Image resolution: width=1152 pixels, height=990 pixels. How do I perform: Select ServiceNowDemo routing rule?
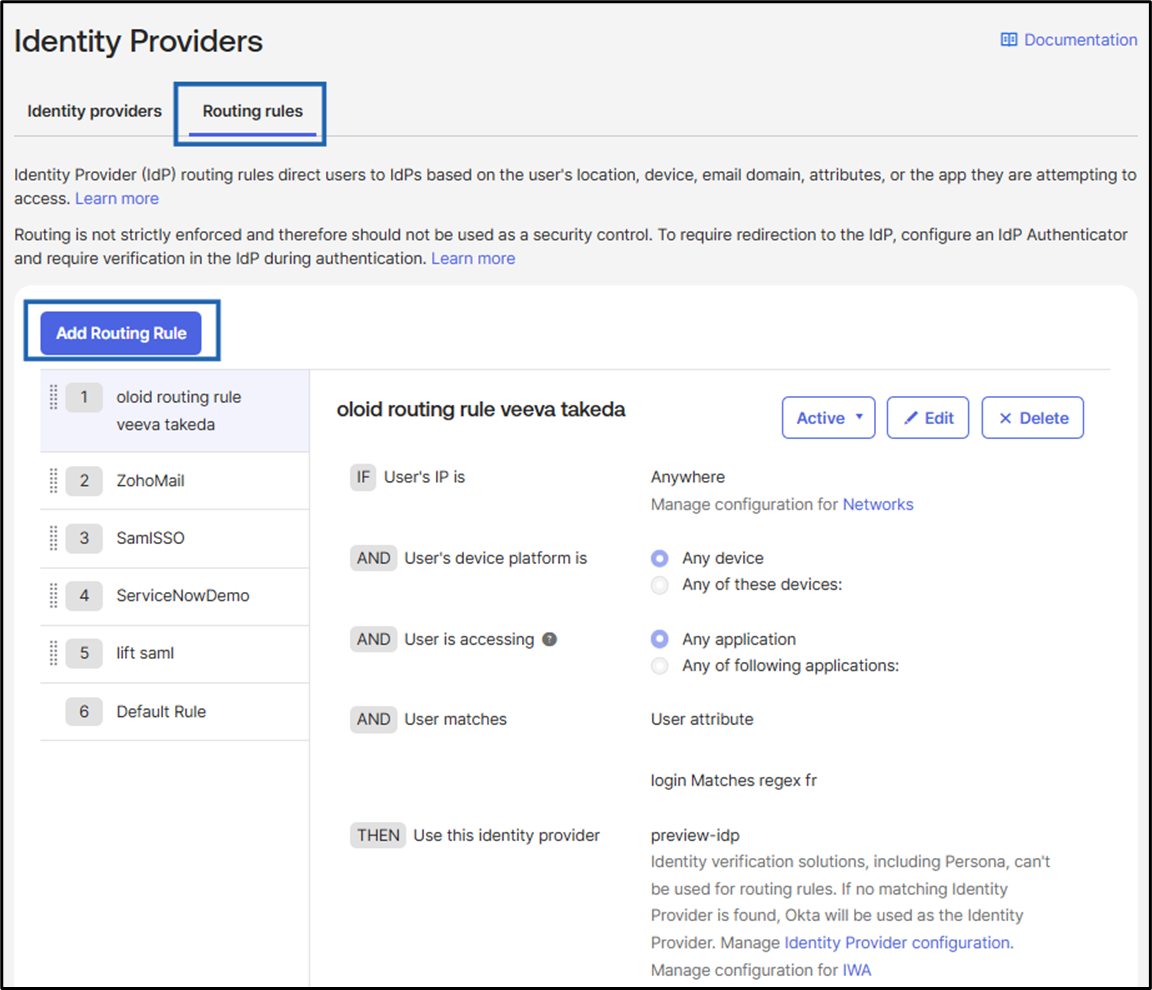175,596
